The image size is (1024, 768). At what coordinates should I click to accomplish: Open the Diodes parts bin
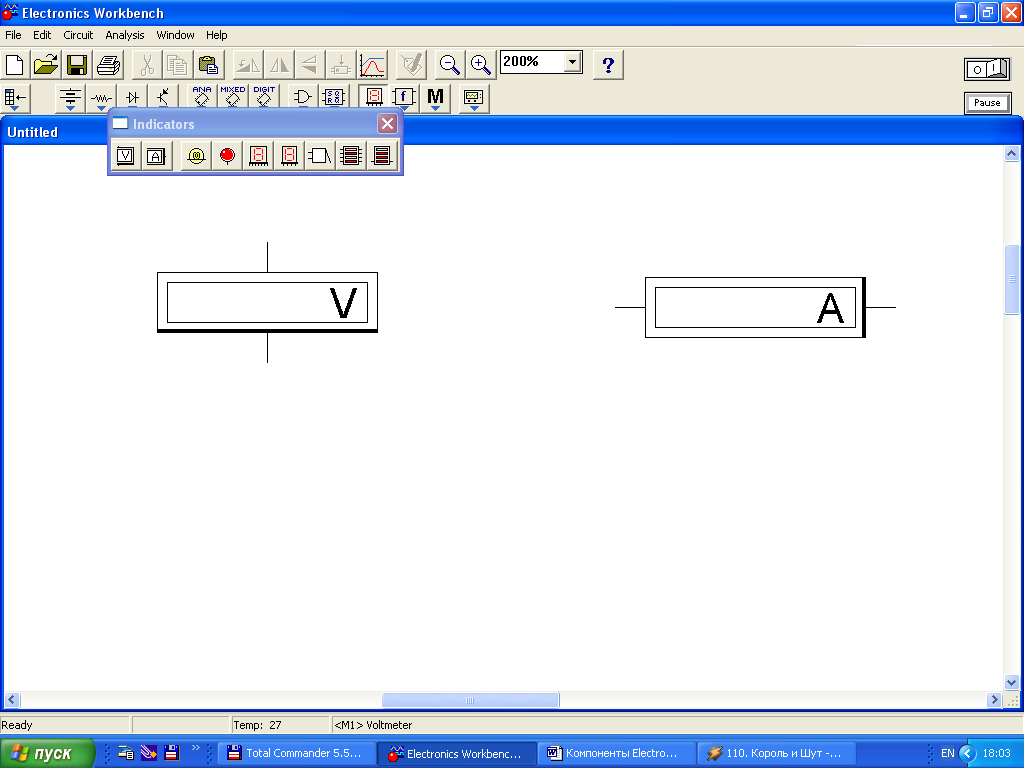coord(133,98)
